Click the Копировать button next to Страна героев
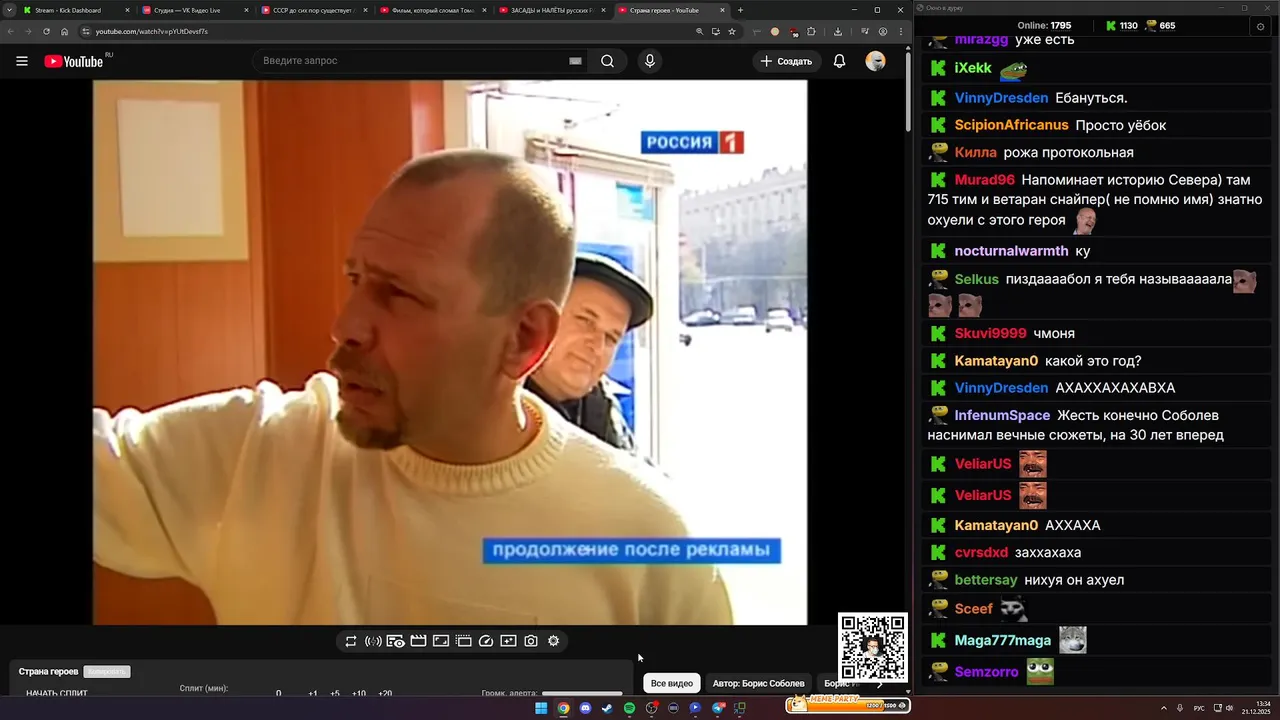 [107, 672]
